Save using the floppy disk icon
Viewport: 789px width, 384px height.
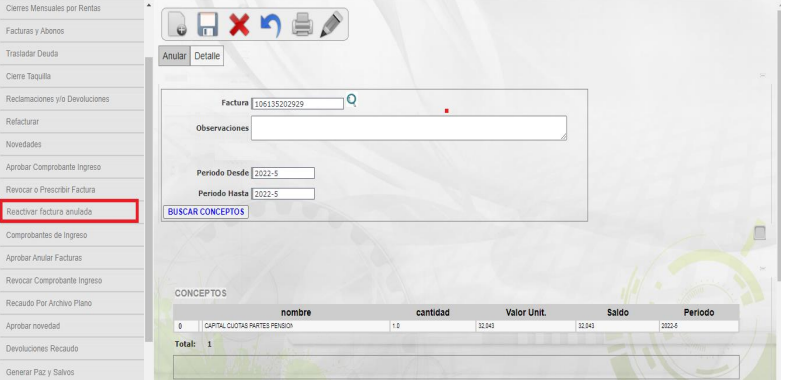tap(207, 24)
